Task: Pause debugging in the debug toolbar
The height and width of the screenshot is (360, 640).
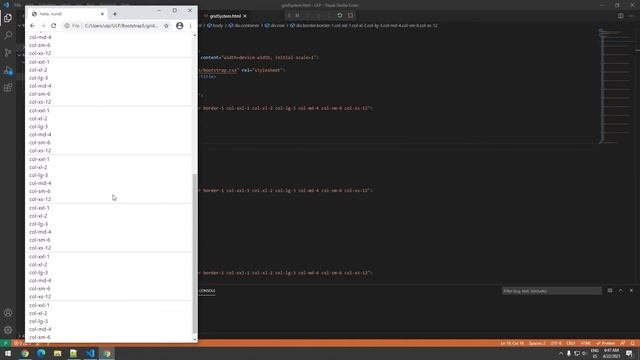Action: 297,16
